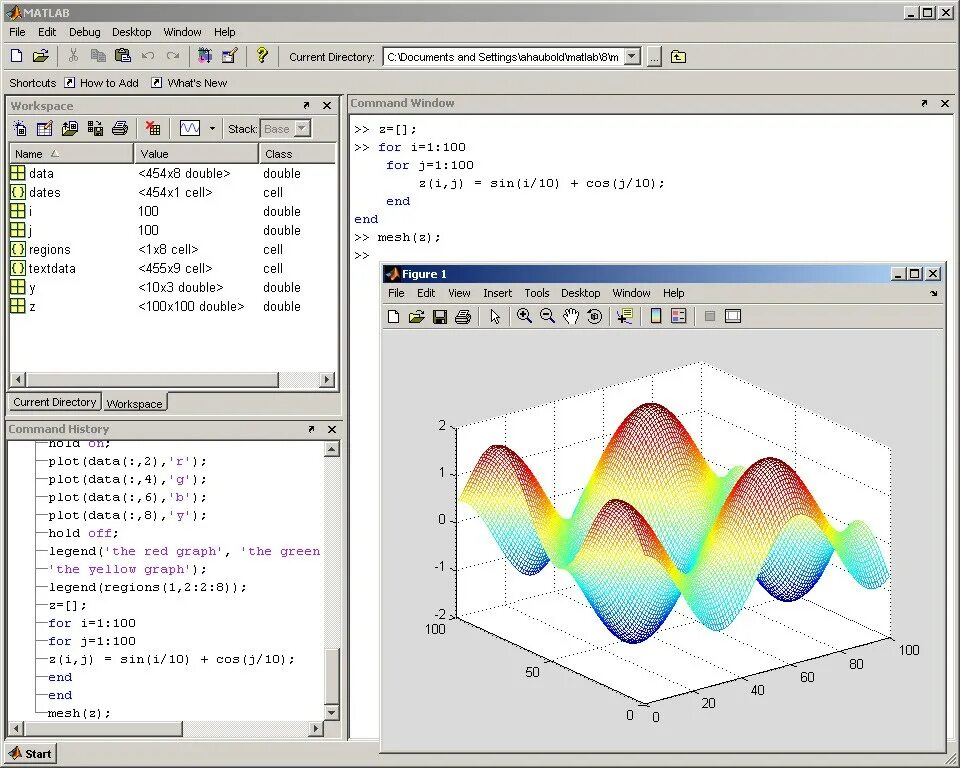The image size is (960, 768).
Task: Click the Data Cursor tool in Figure 1
Action: 624,316
